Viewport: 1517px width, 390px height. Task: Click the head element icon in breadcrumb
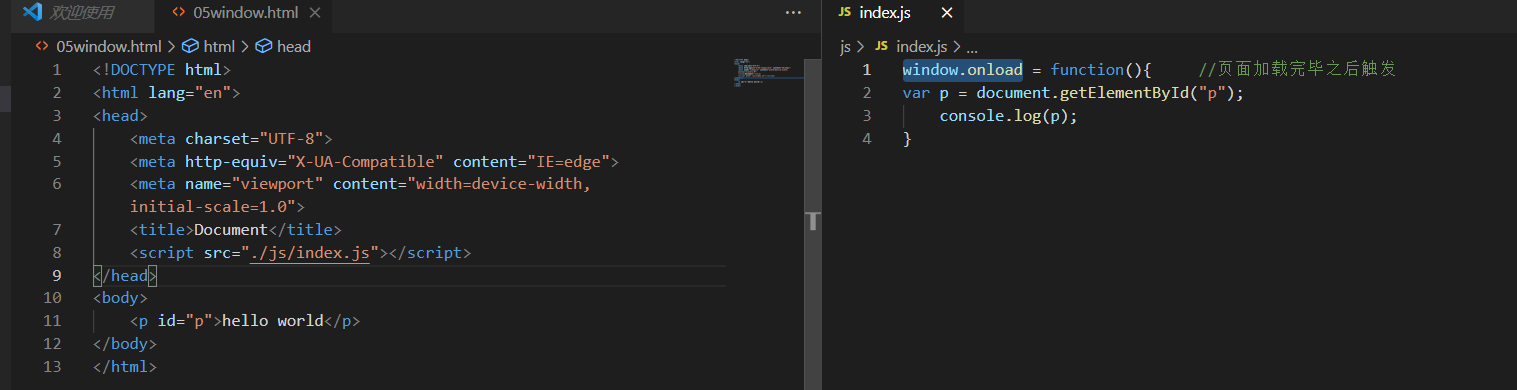(x=263, y=46)
